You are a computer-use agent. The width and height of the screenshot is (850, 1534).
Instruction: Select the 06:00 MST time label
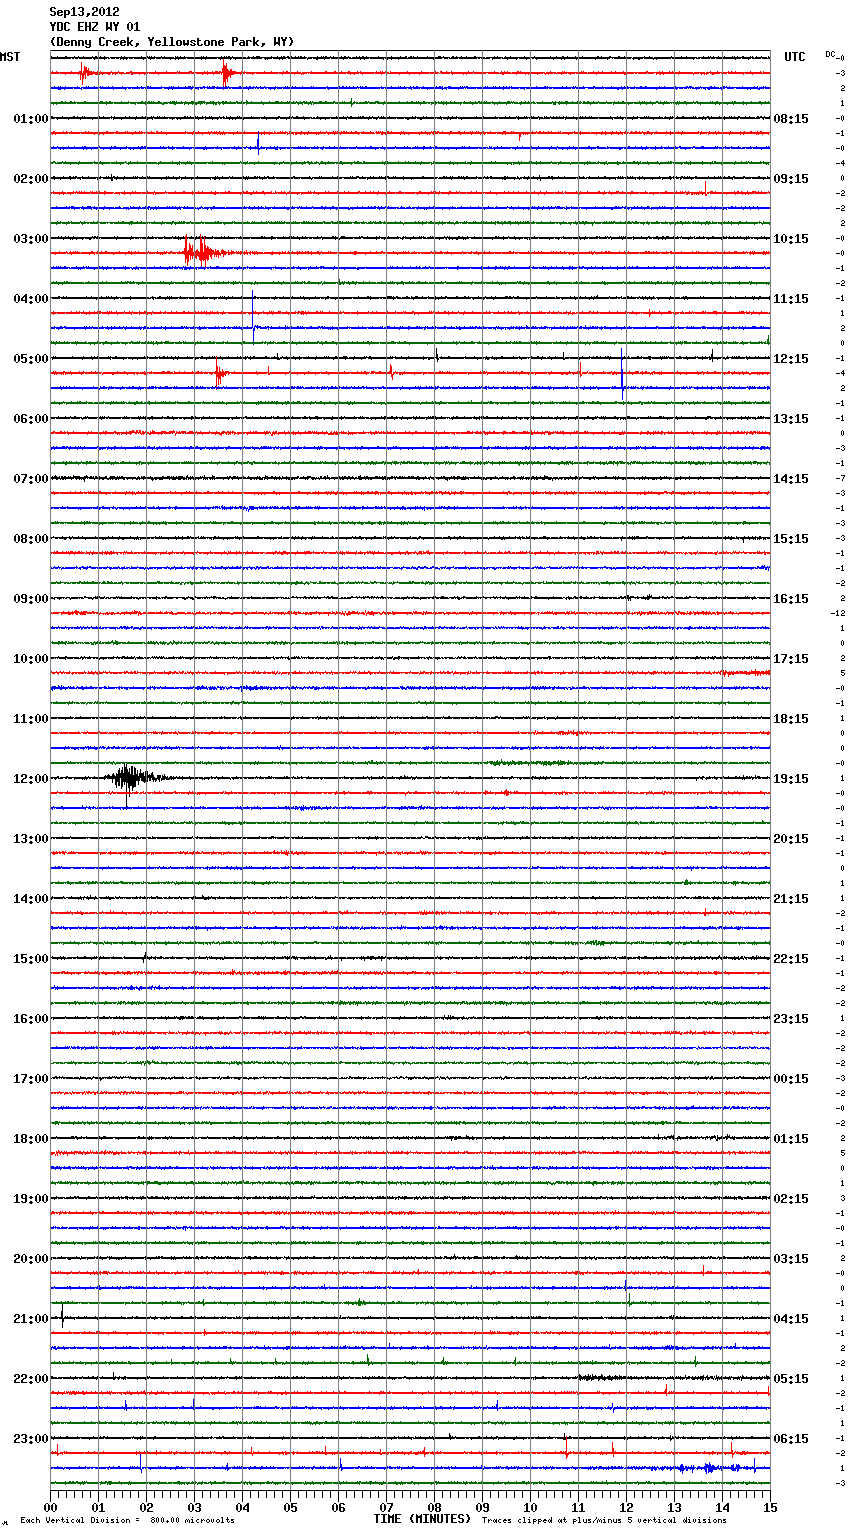[31, 419]
